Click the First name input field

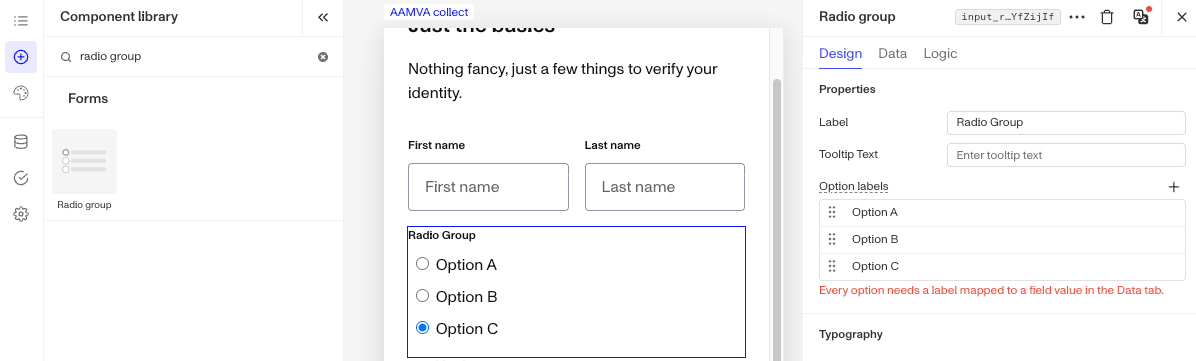click(x=488, y=187)
